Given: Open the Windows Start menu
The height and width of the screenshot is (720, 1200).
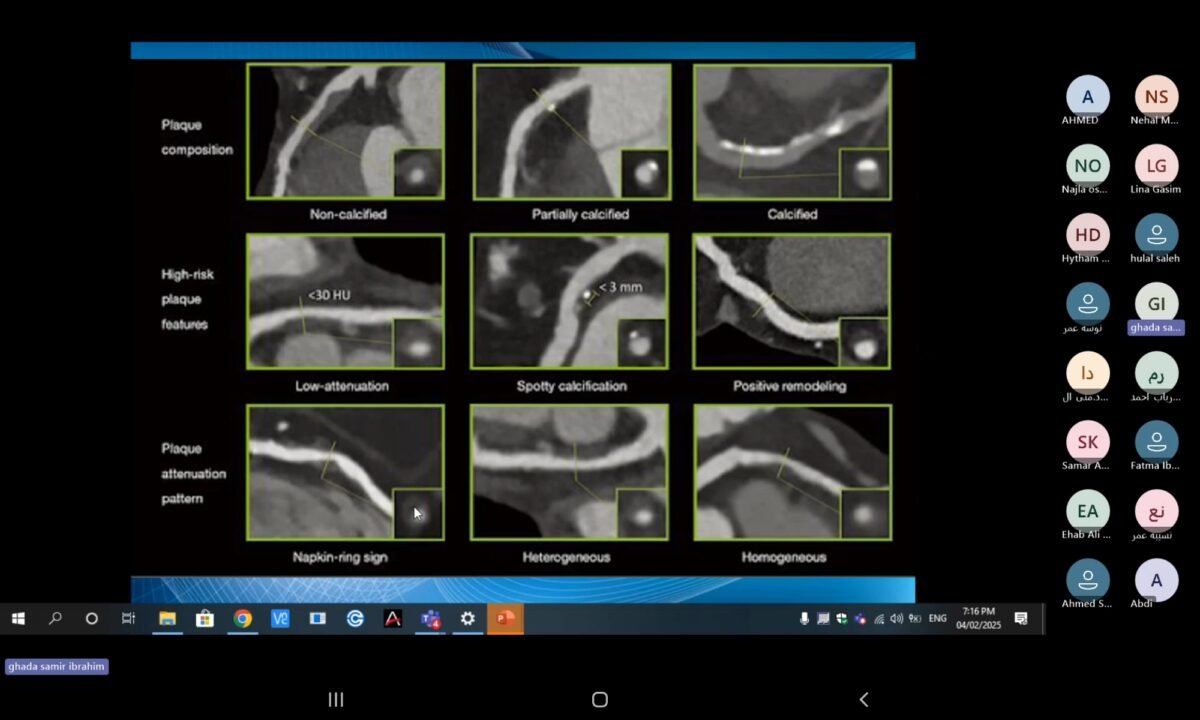Looking at the screenshot, I should (x=18, y=619).
